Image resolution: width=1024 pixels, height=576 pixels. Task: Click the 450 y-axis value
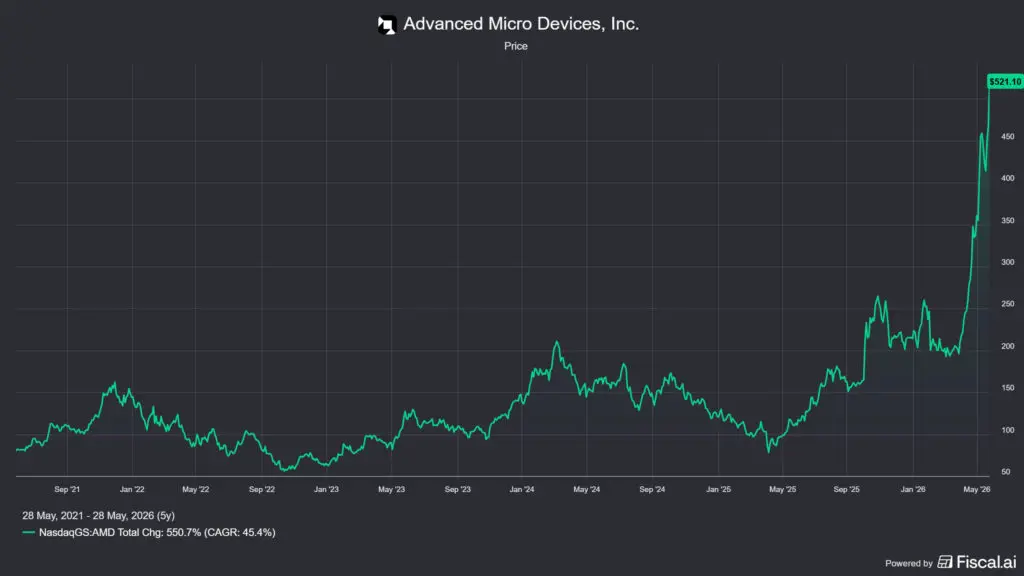click(x=1008, y=136)
